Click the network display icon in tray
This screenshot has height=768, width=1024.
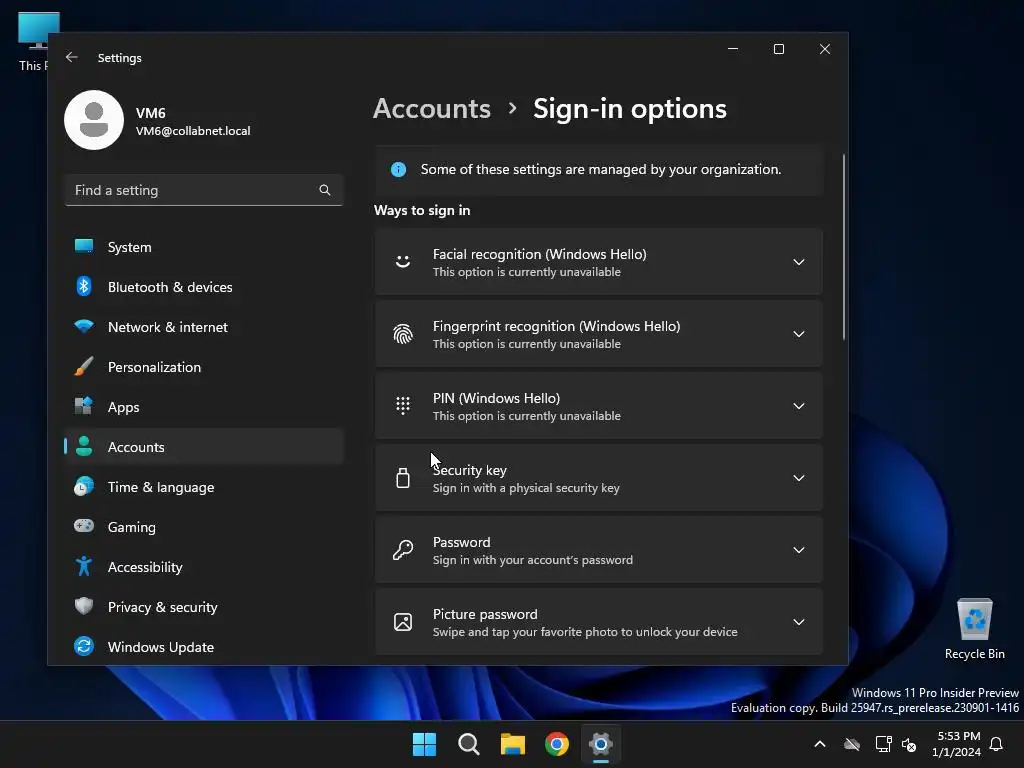tap(884, 744)
